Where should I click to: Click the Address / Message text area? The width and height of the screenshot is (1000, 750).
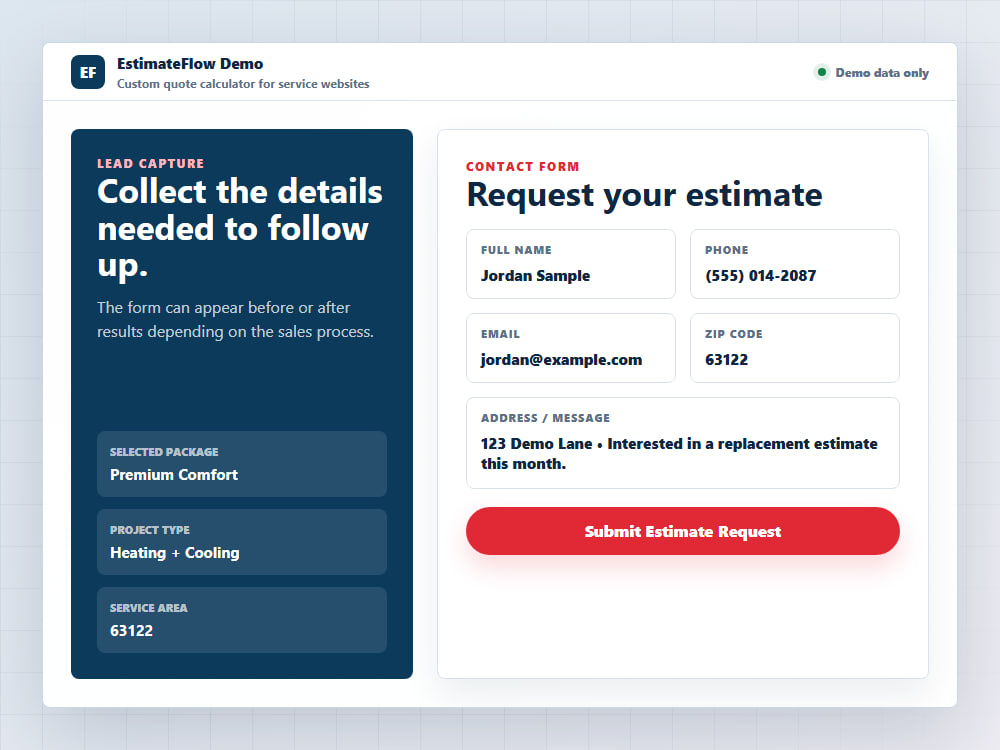(683, 443)
